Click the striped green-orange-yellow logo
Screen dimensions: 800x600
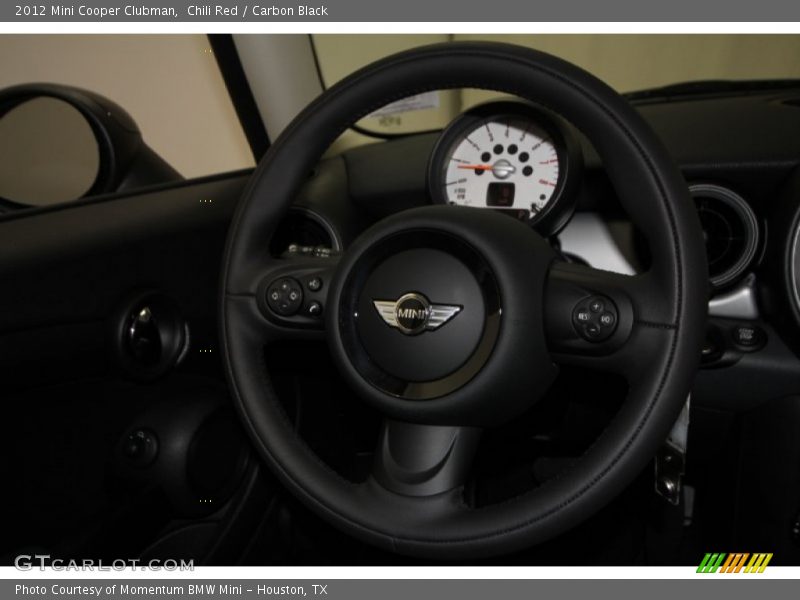point(735,563)
